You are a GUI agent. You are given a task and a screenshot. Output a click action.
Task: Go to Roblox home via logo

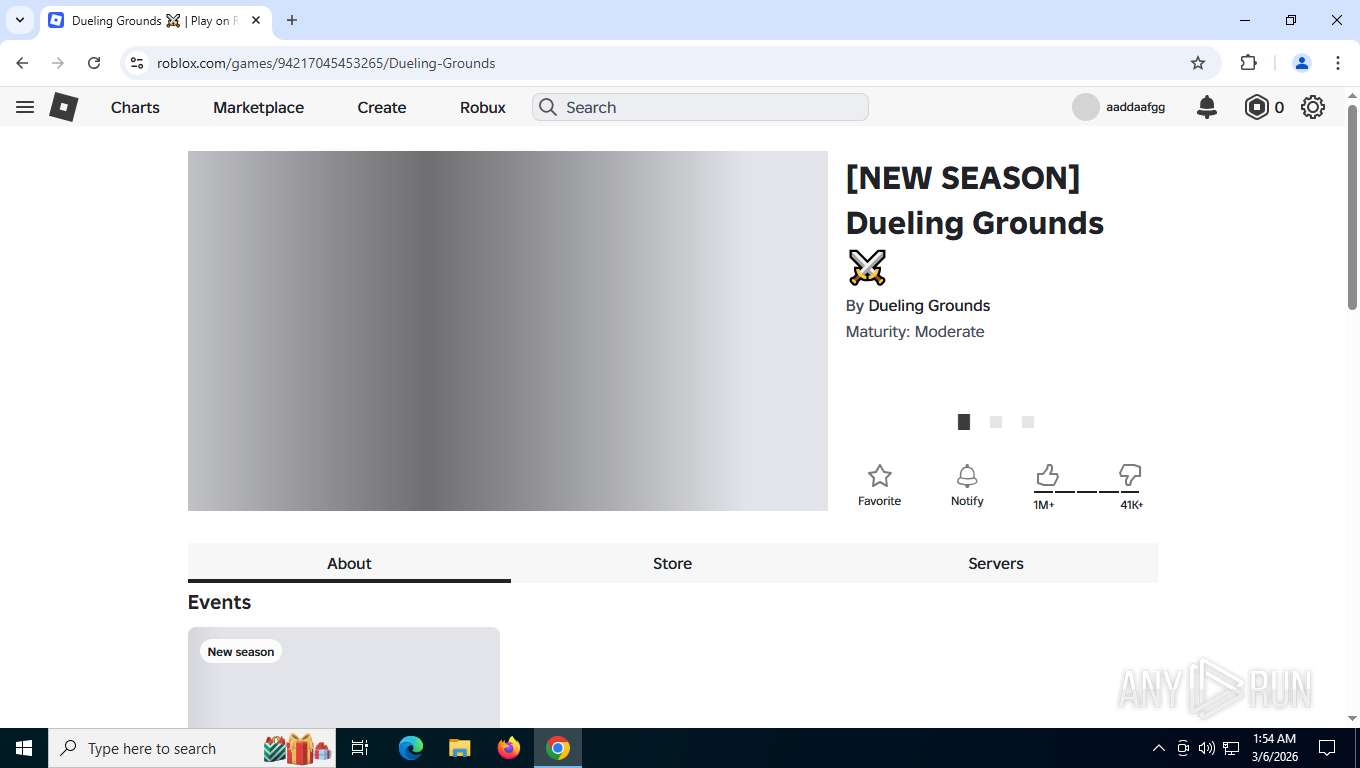pyautogui.click(x=64, y=107)
